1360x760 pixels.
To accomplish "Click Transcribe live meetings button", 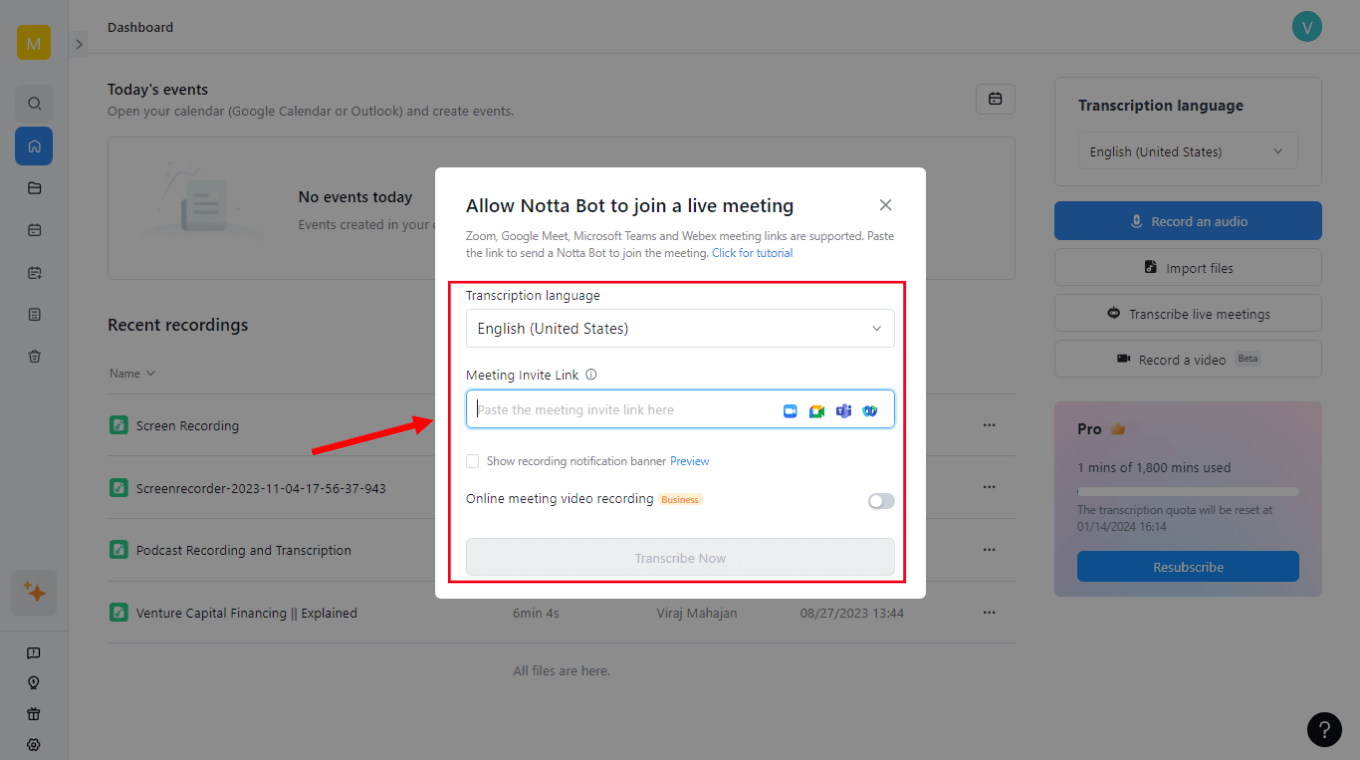I will 1188,314.
